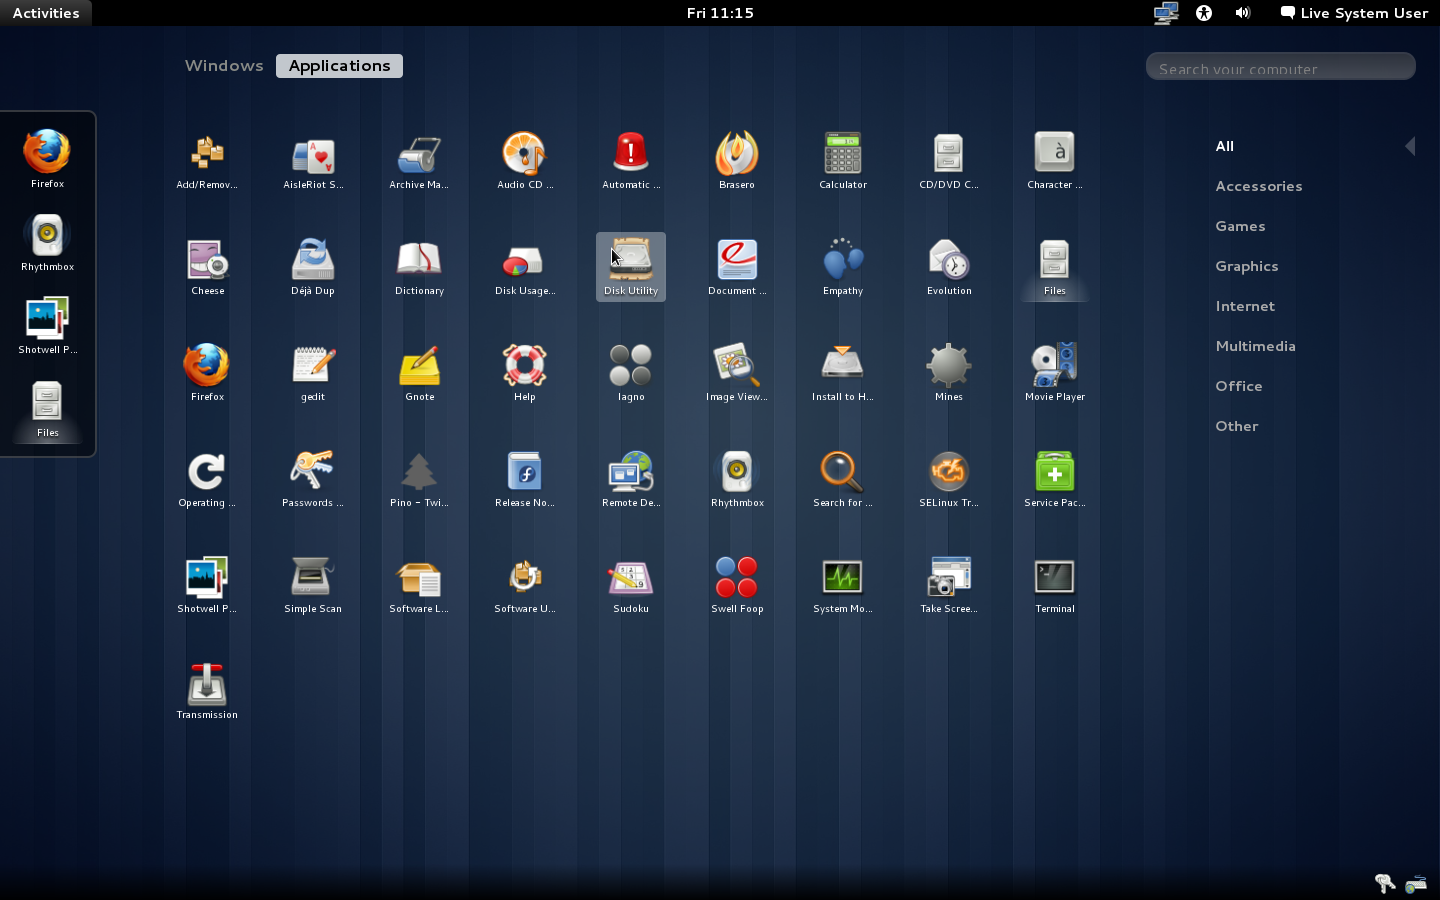Open the Live System User menu

tap(1355, 13)
